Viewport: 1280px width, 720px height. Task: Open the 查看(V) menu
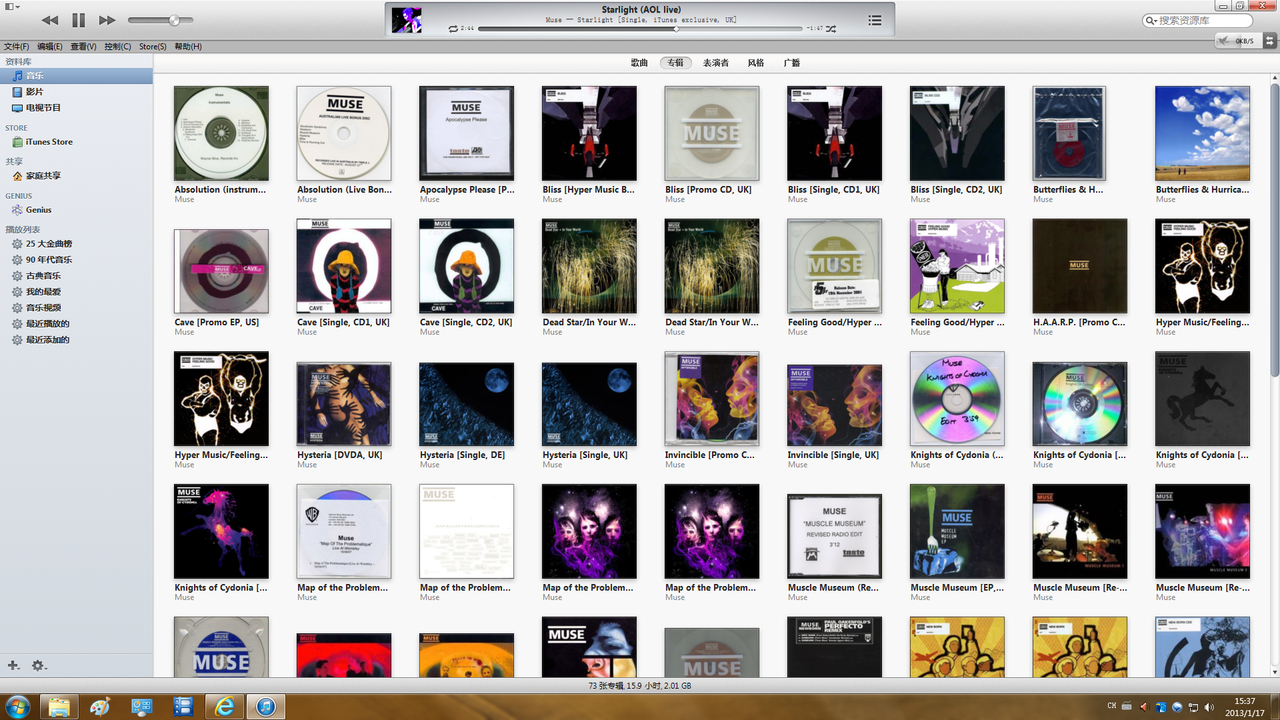coord(84,47)
